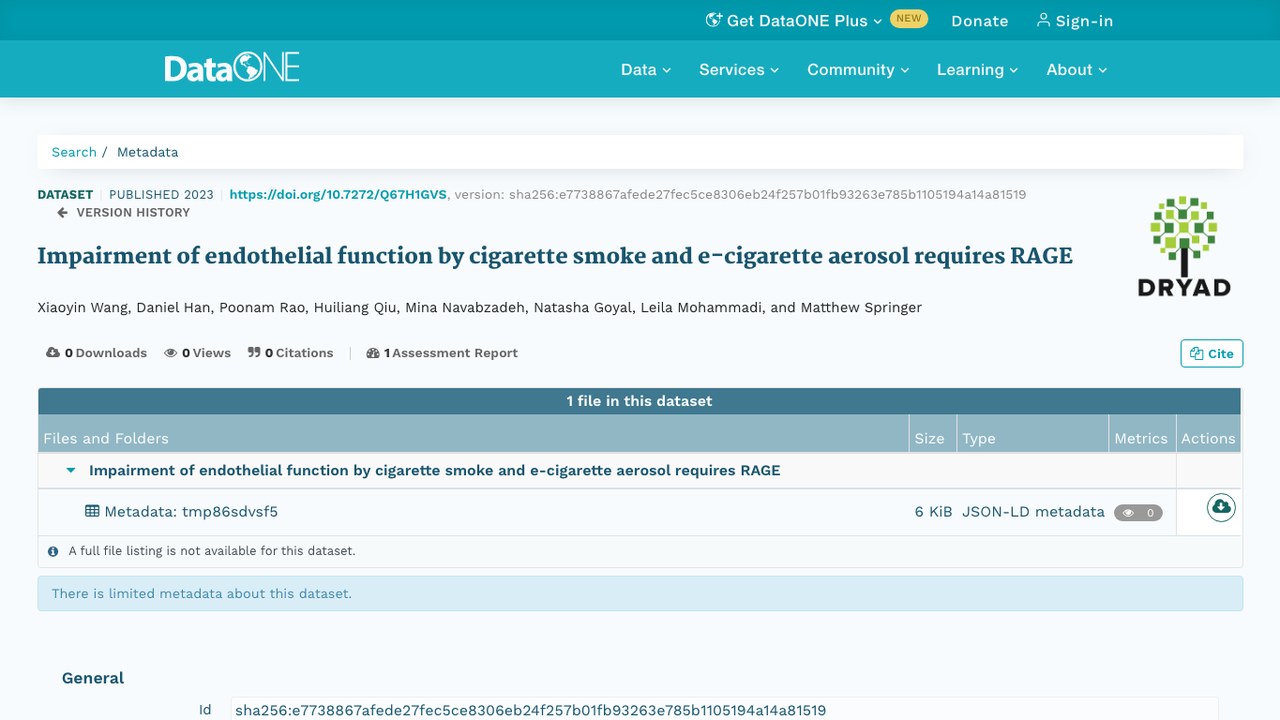The width and height of the screenshot is (1280, 720).
Task: Click the table icon beside Metadata: tmp86sdvsf5
Action: (92, 511)
